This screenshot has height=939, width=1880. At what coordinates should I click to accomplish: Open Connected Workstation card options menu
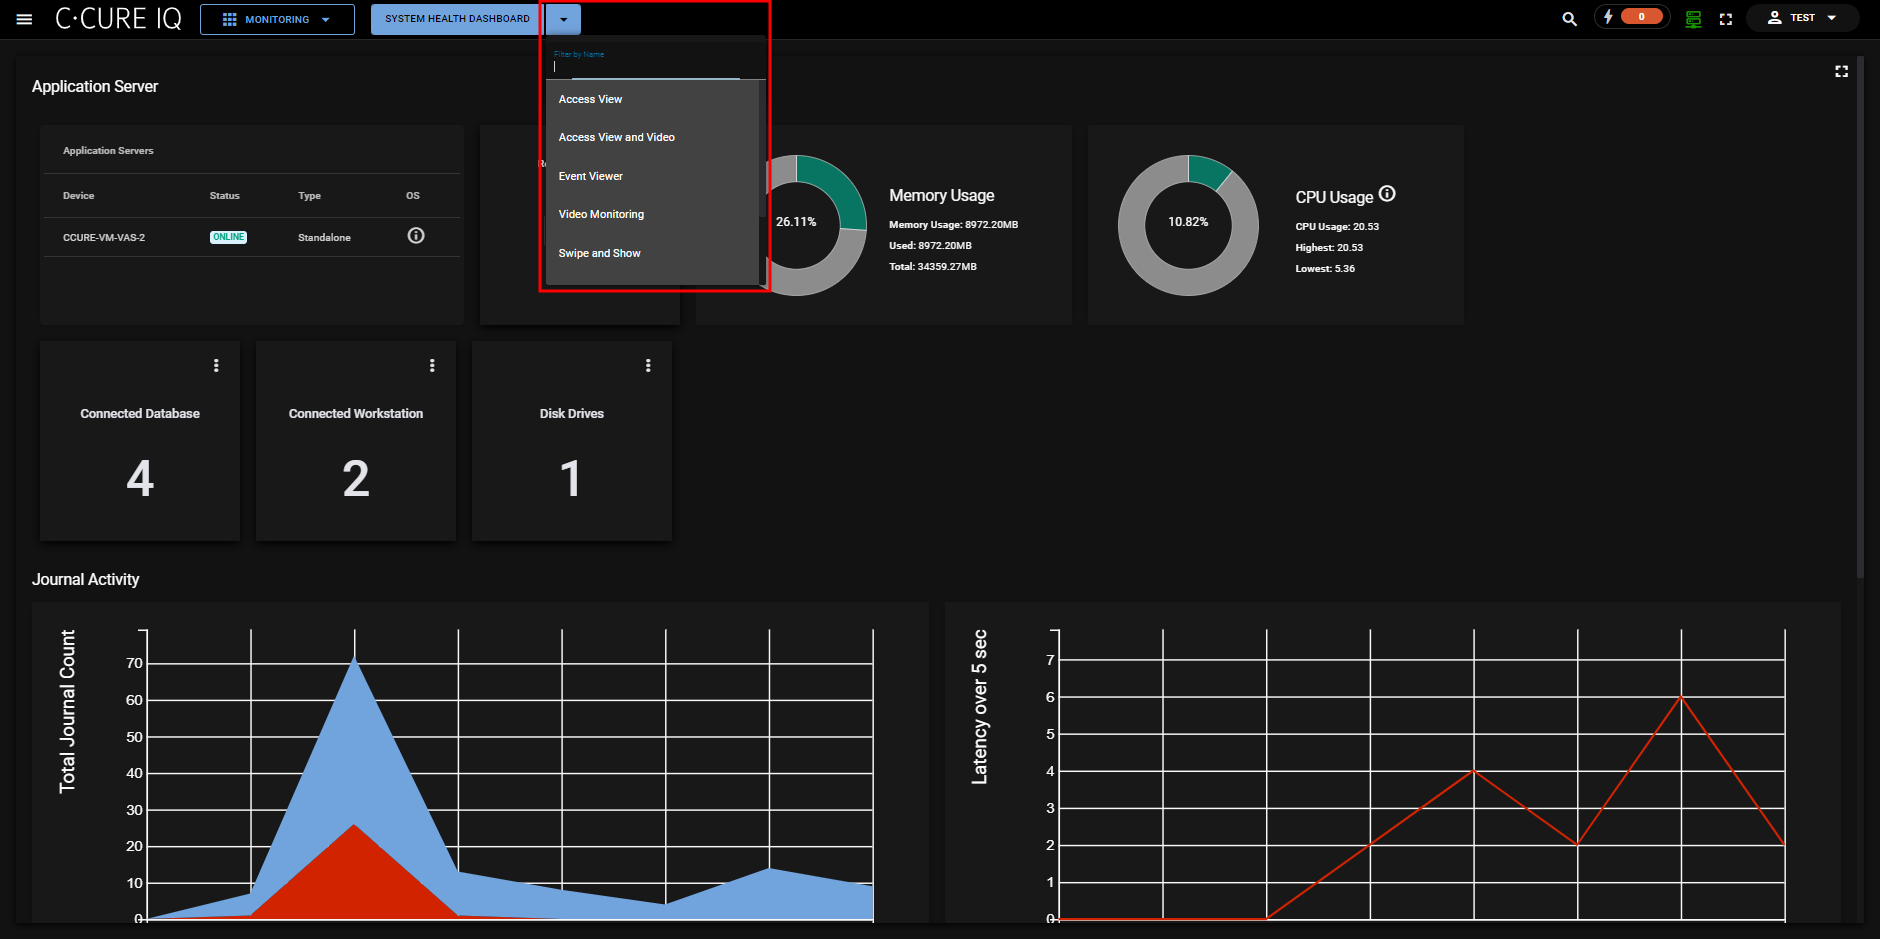[432, 366]
